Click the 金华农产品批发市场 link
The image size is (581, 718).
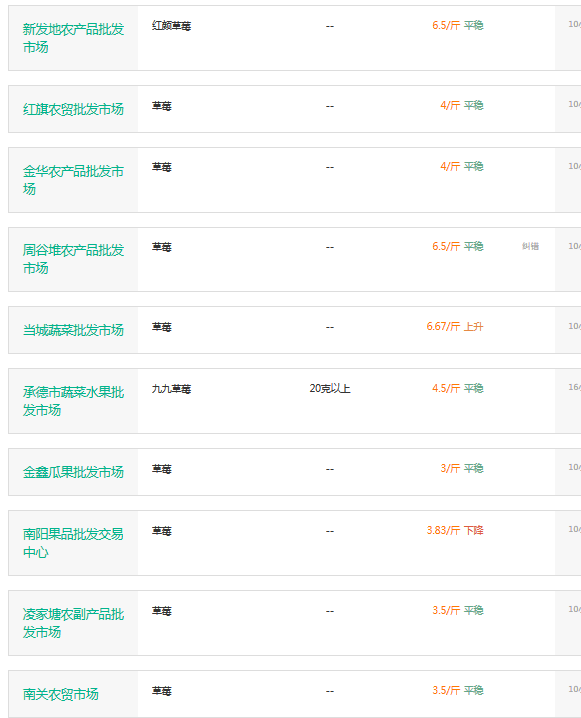click(x=73, y=180)
